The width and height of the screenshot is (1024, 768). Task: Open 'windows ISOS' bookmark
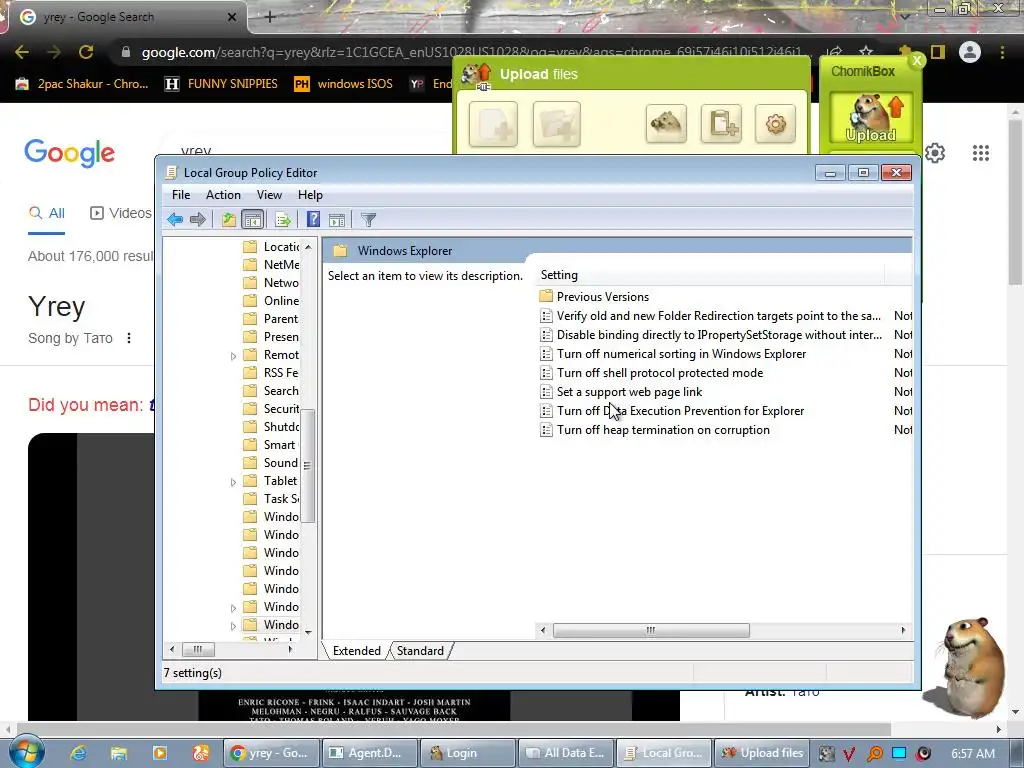[343, 84]
